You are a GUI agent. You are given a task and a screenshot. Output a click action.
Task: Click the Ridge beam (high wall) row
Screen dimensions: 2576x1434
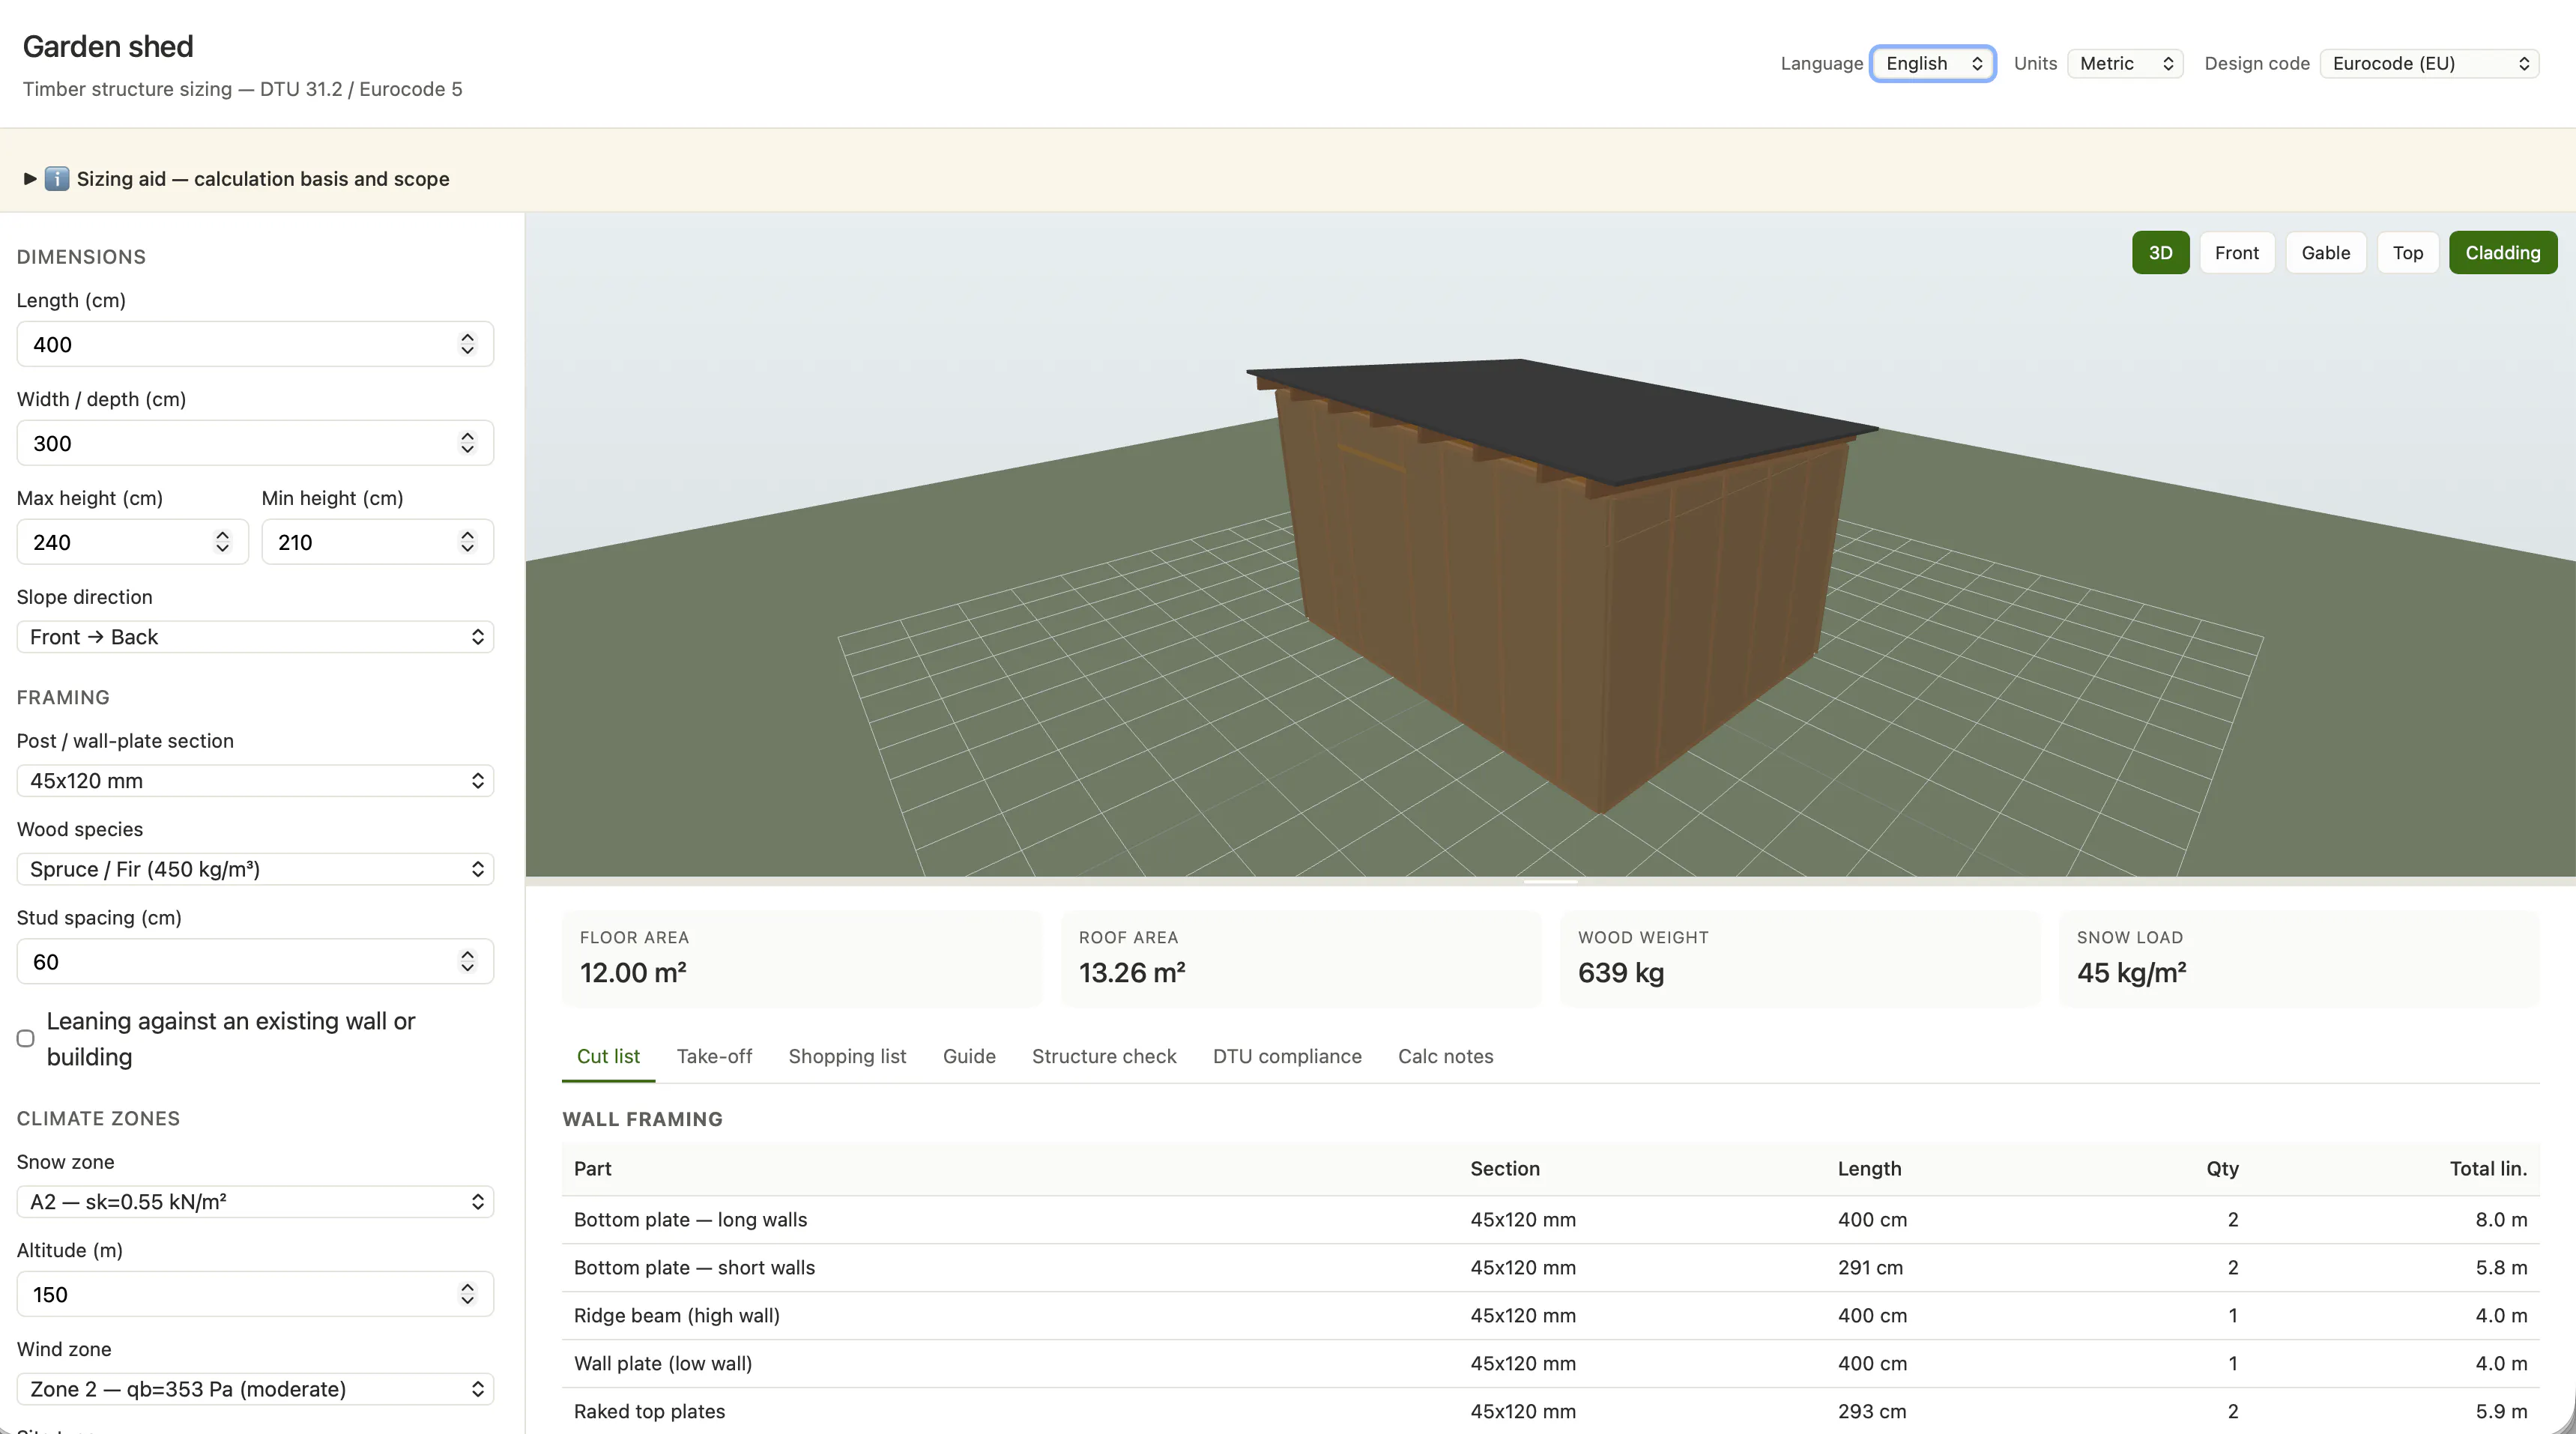[1550, 1316]
